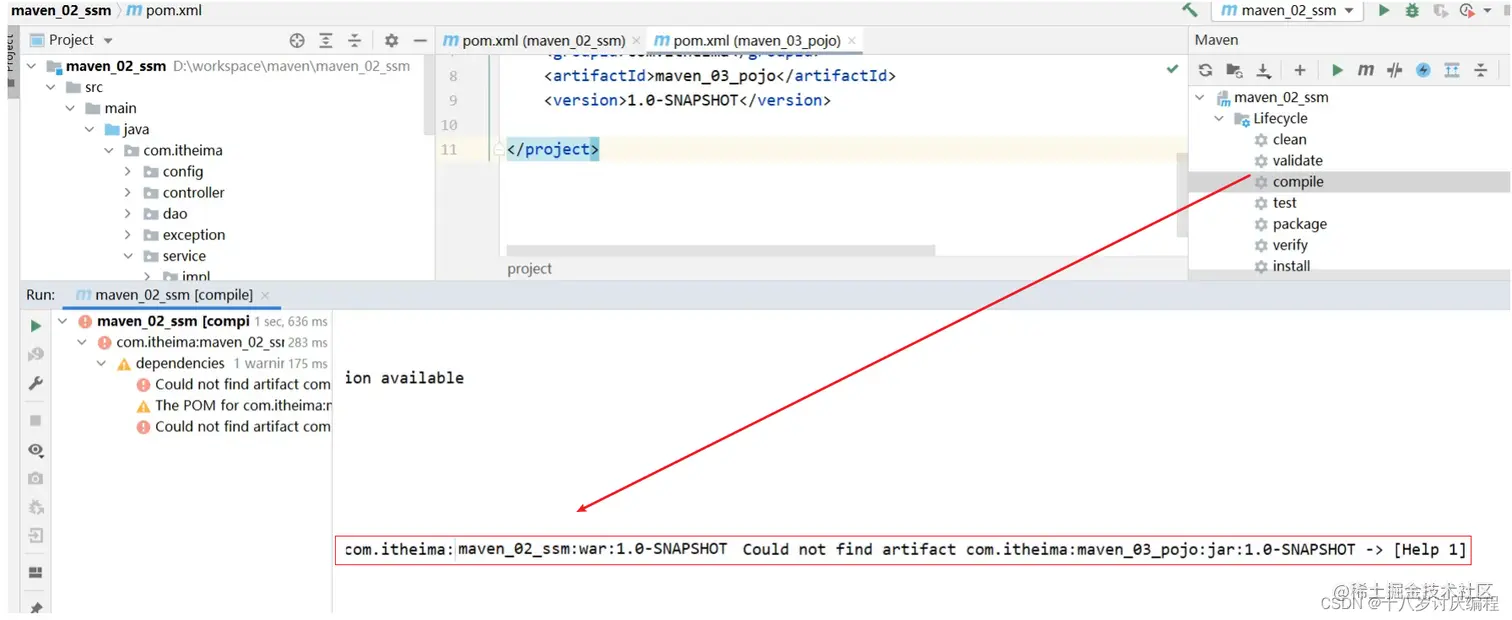Select the exception package

pyautogui.click(x=194, y=235)
